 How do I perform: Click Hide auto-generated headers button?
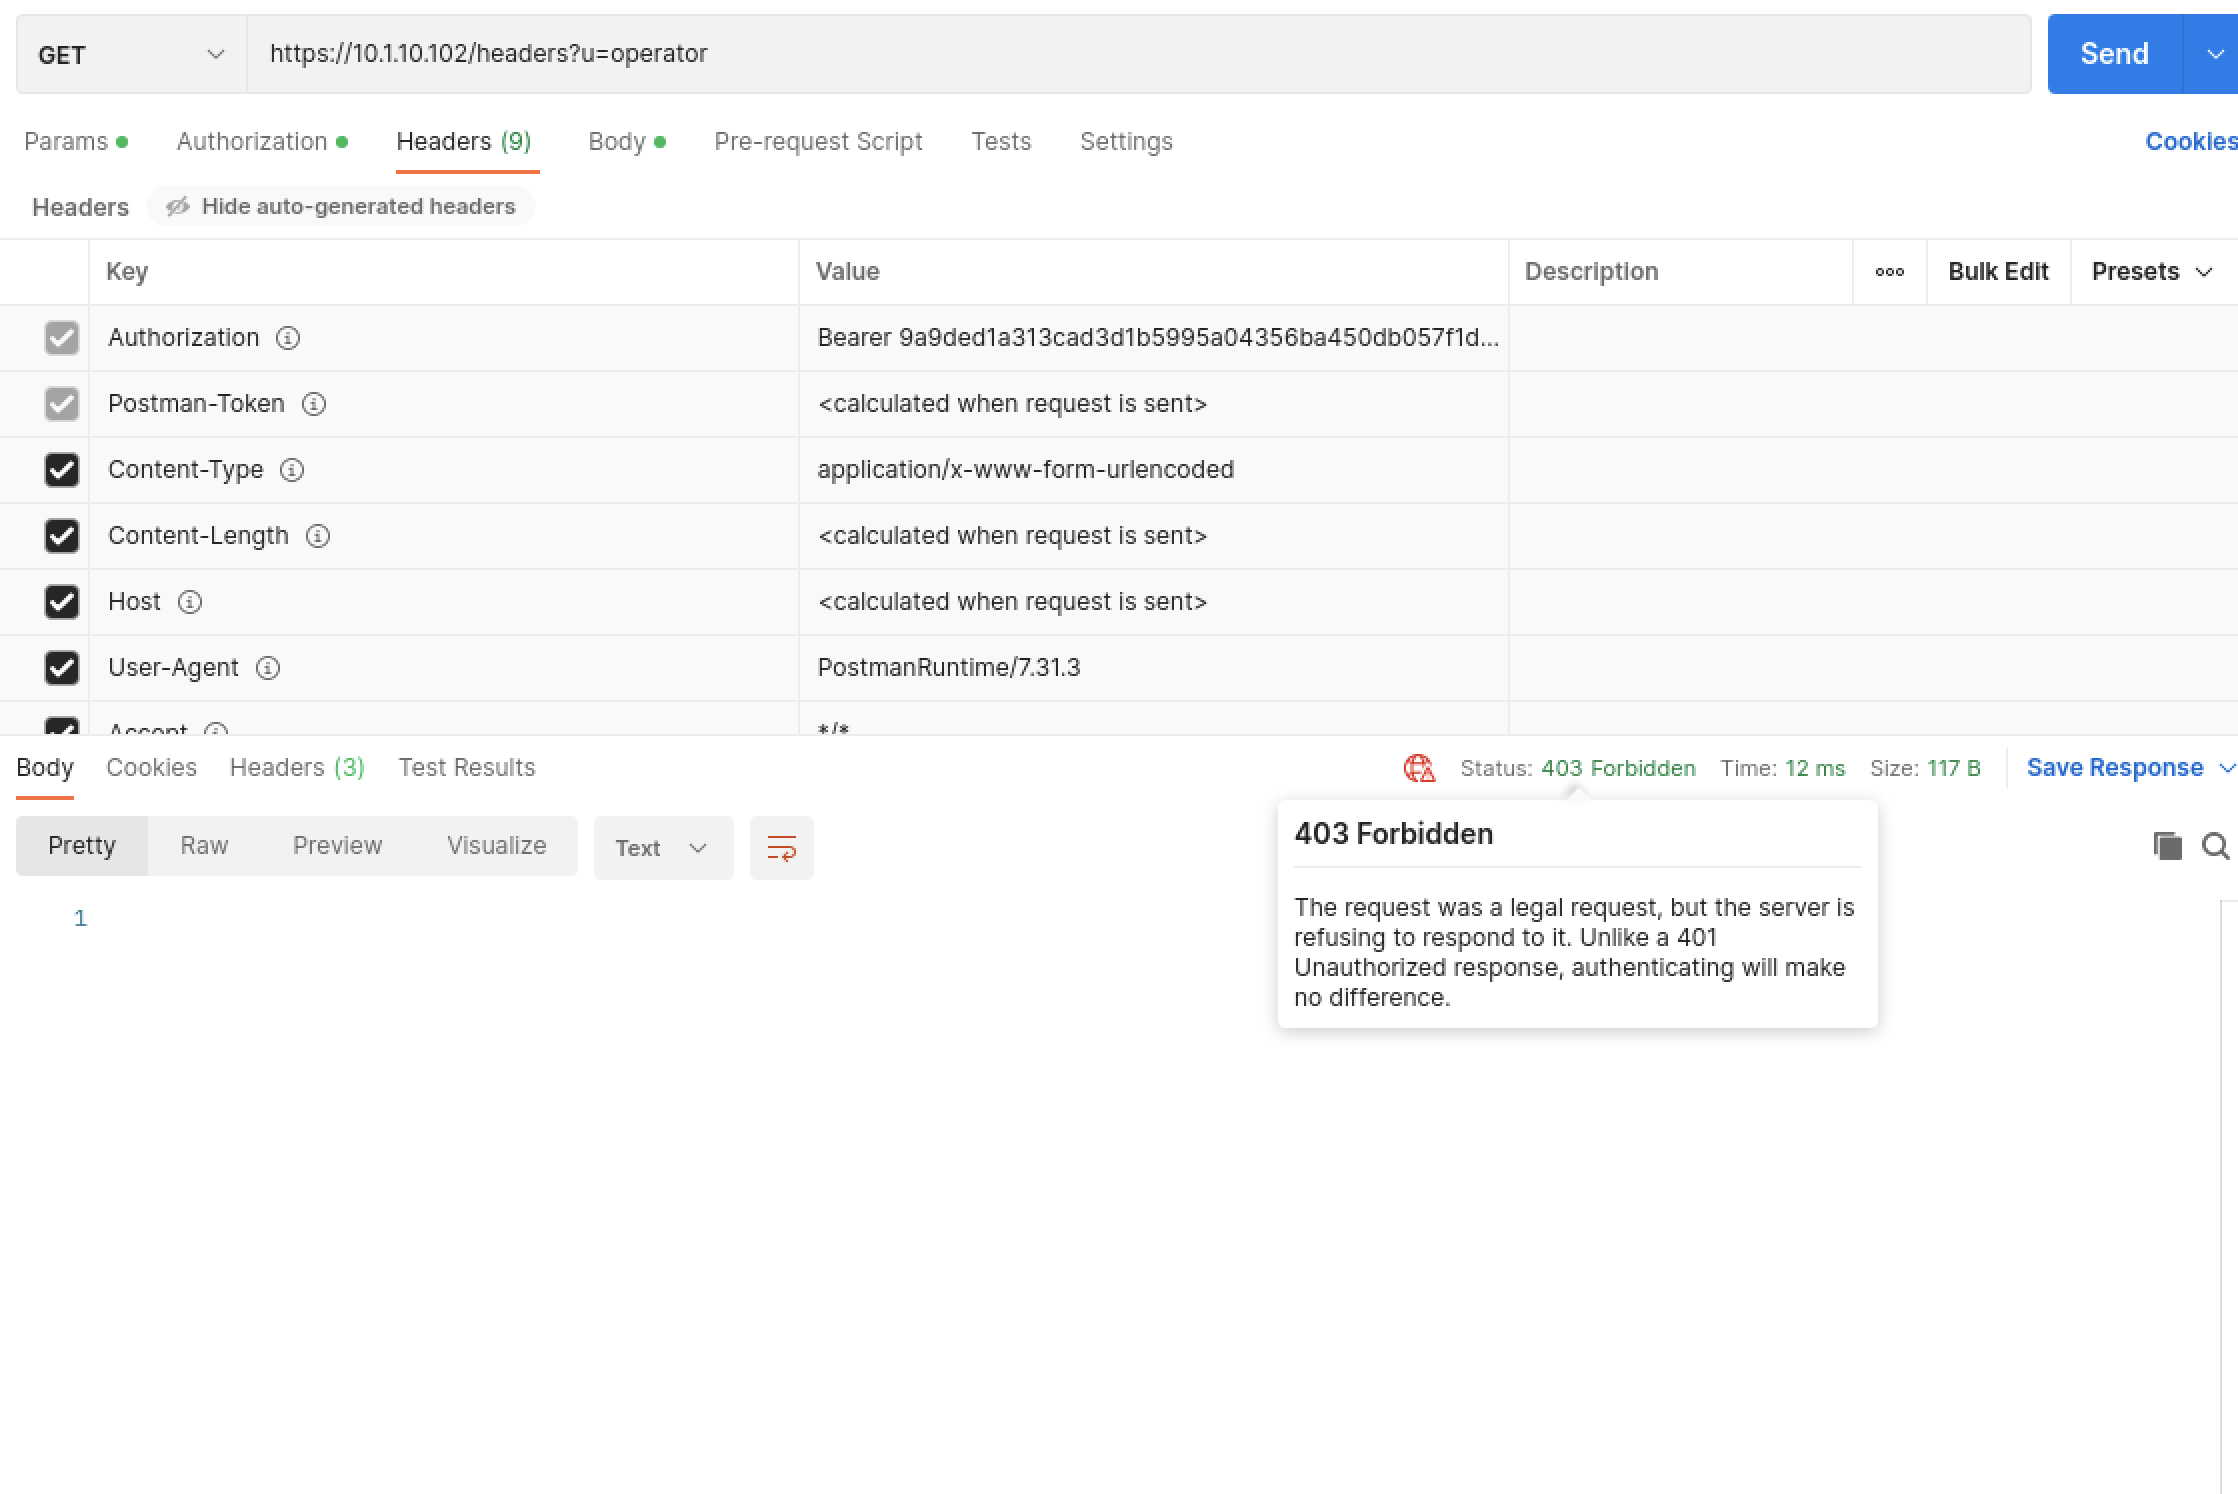coord(342,207)
